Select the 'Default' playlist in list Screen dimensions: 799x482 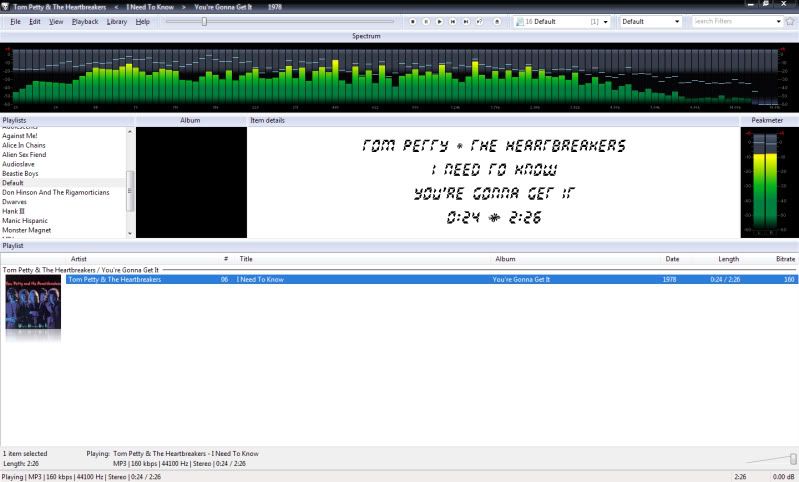click(x=13, y=183)
